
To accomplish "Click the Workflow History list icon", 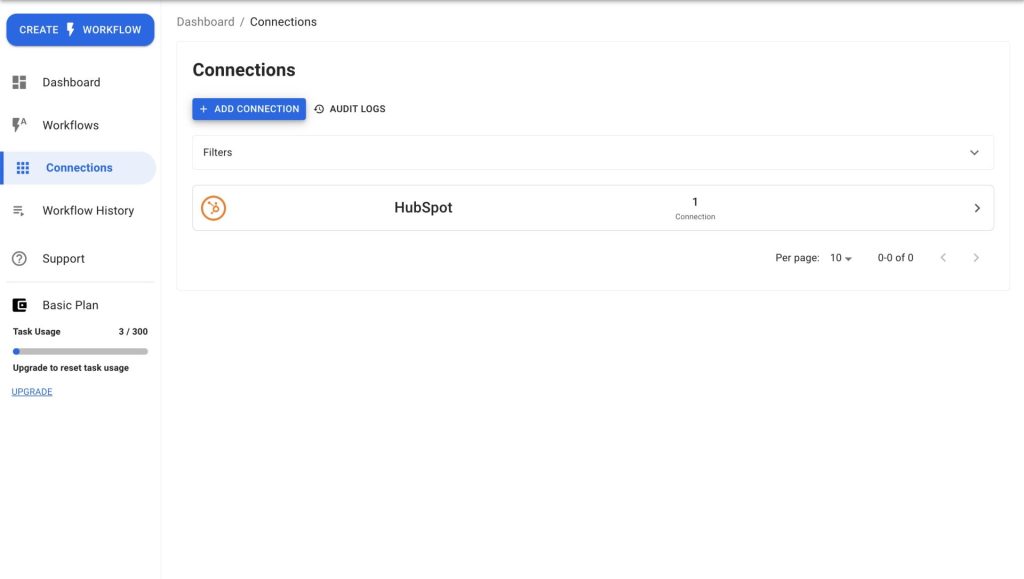I will point(18,210).
